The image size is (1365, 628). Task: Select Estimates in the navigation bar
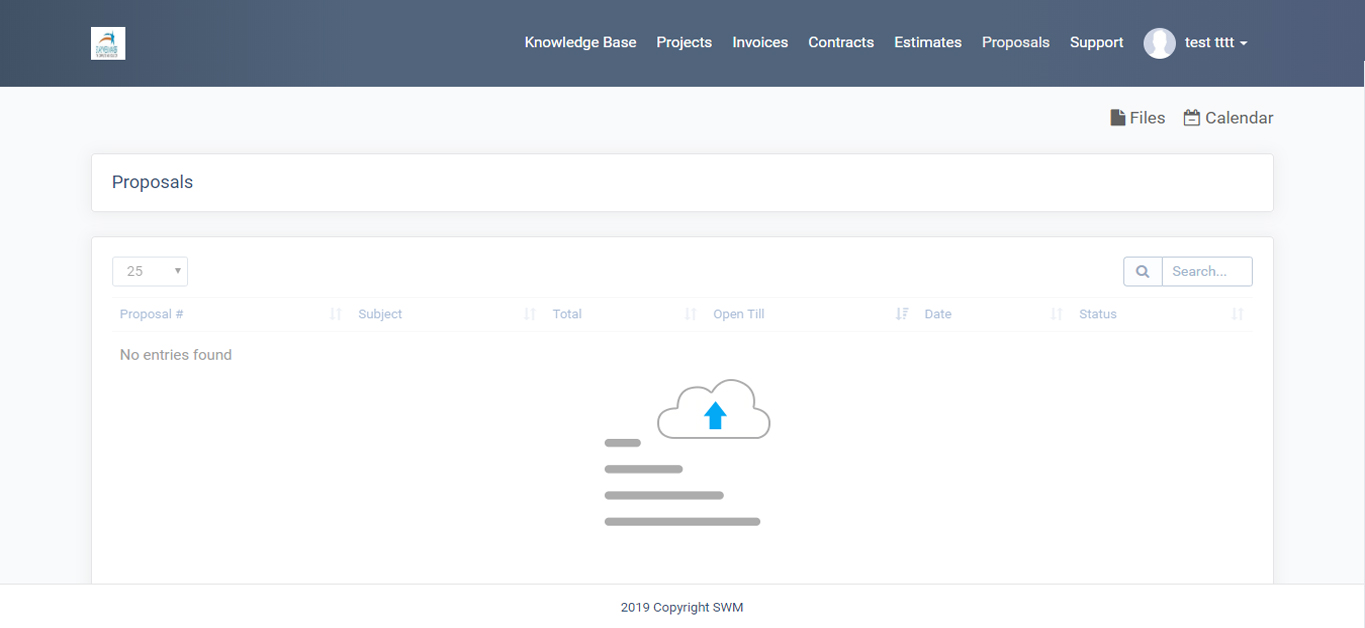tap(928, 43)
